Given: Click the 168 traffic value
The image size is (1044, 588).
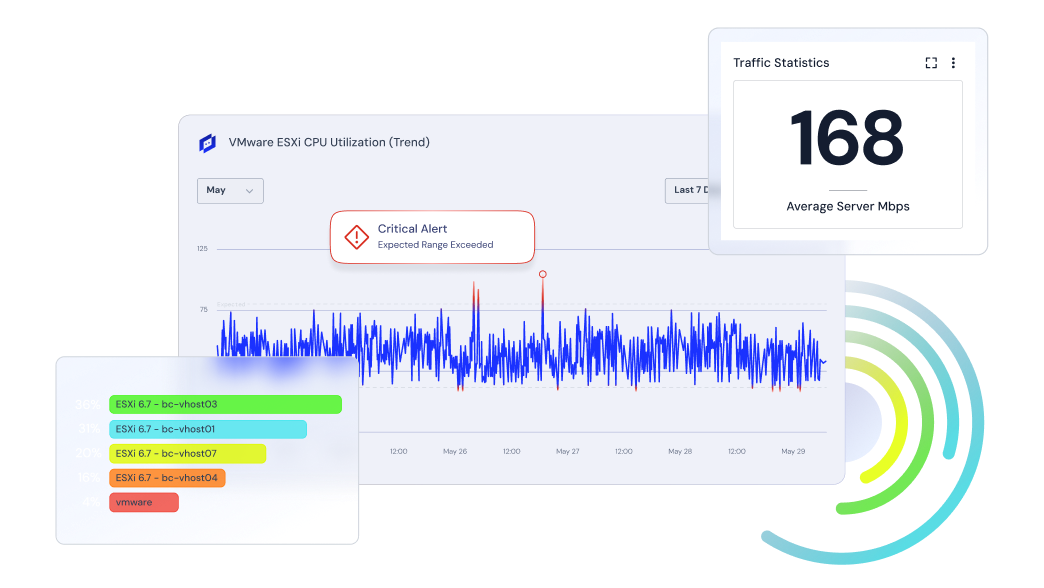Looking at the screenshot, I should pos(847,138).
